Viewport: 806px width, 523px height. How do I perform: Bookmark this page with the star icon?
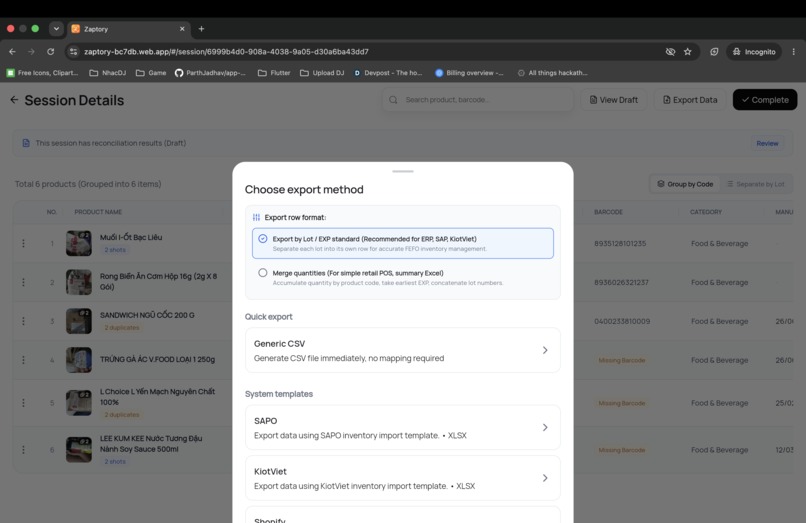[688, 51]
